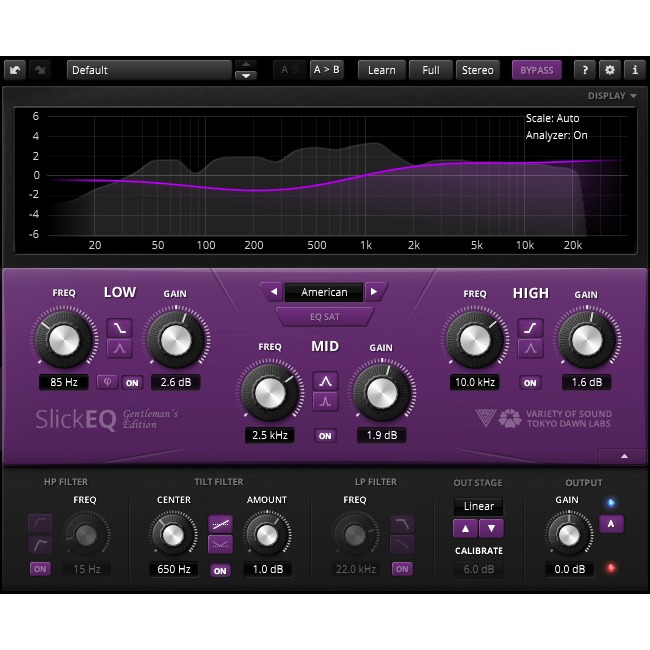Select the HIGH band bell shape icon

(531, 348)
